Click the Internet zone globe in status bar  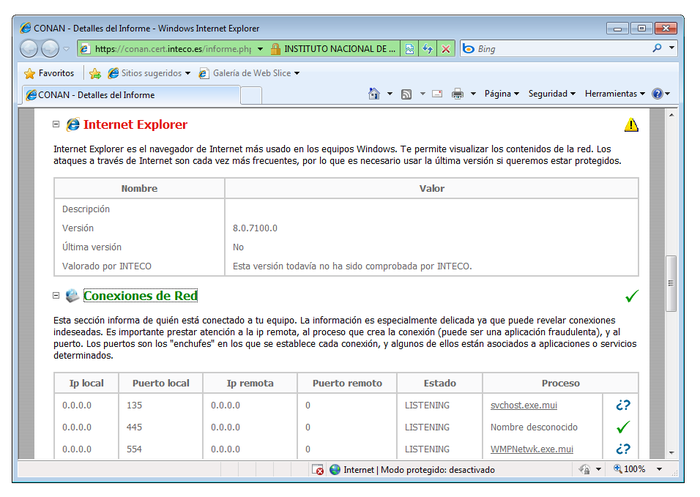coord(335,470)
